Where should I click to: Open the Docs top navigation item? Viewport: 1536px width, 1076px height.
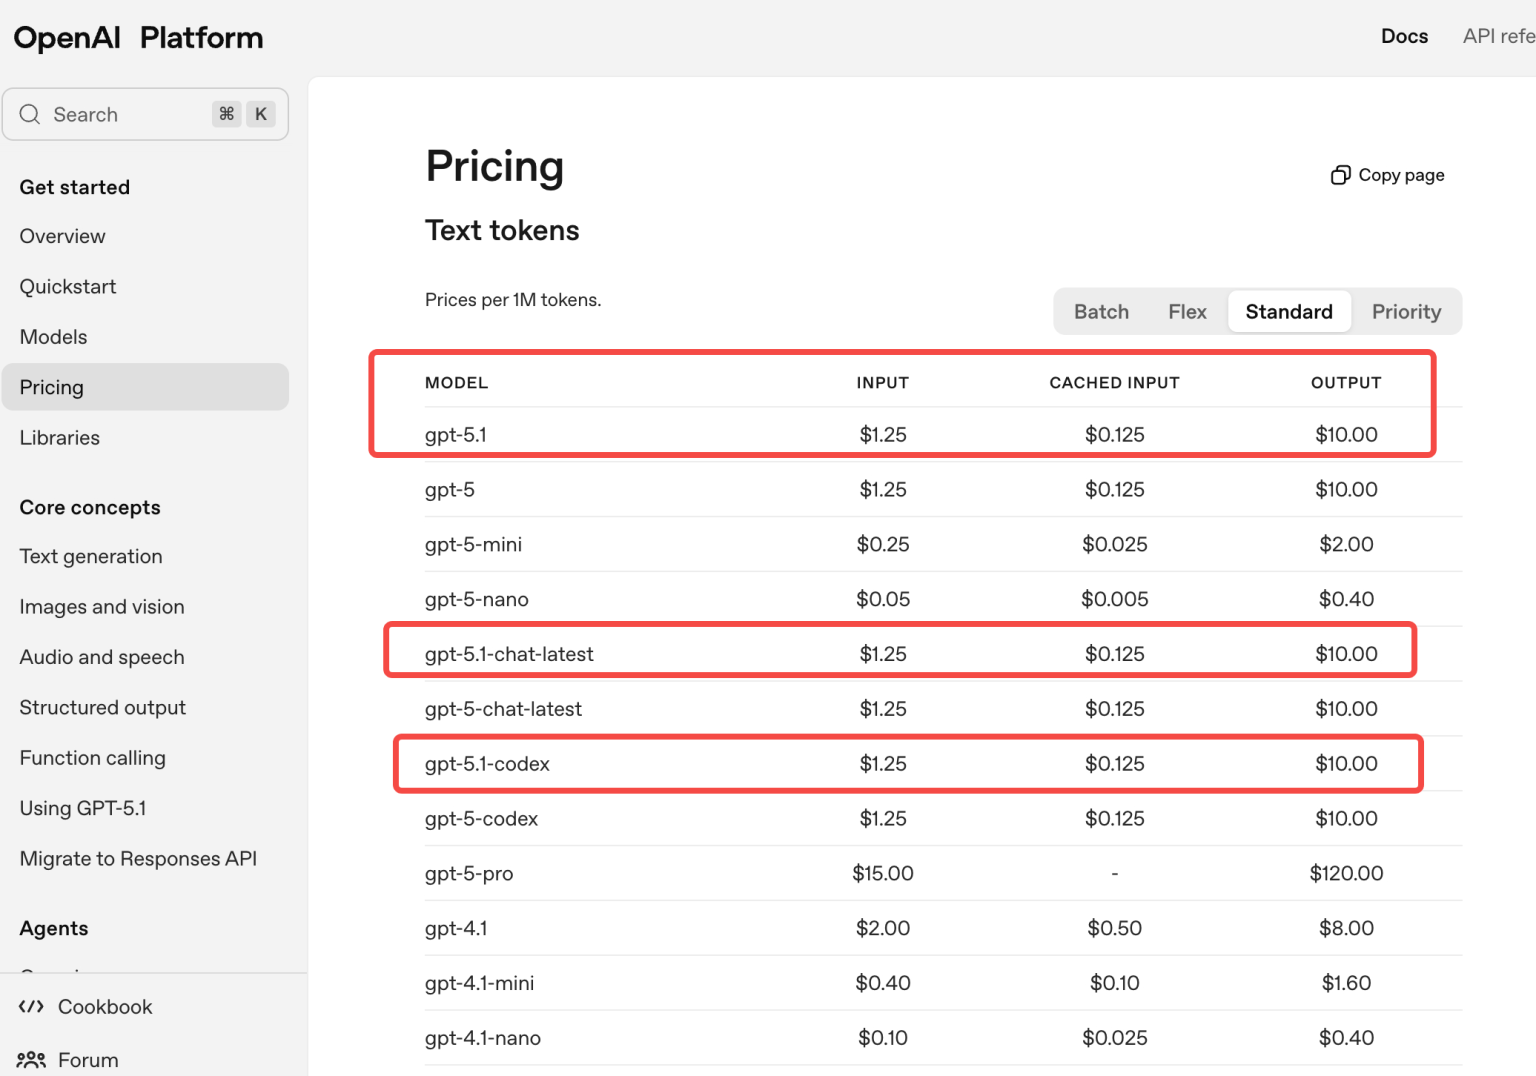[x=1404, y=36]
